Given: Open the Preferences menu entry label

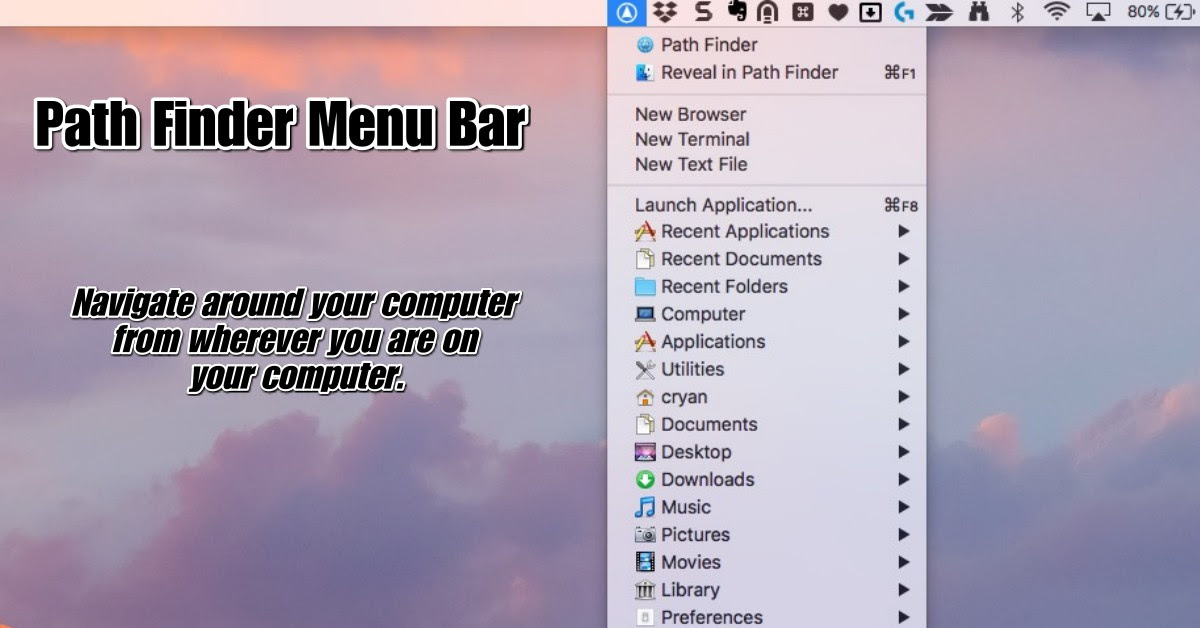Looking at the screenshot, I should pyautogui.click(x=712, y=617).
